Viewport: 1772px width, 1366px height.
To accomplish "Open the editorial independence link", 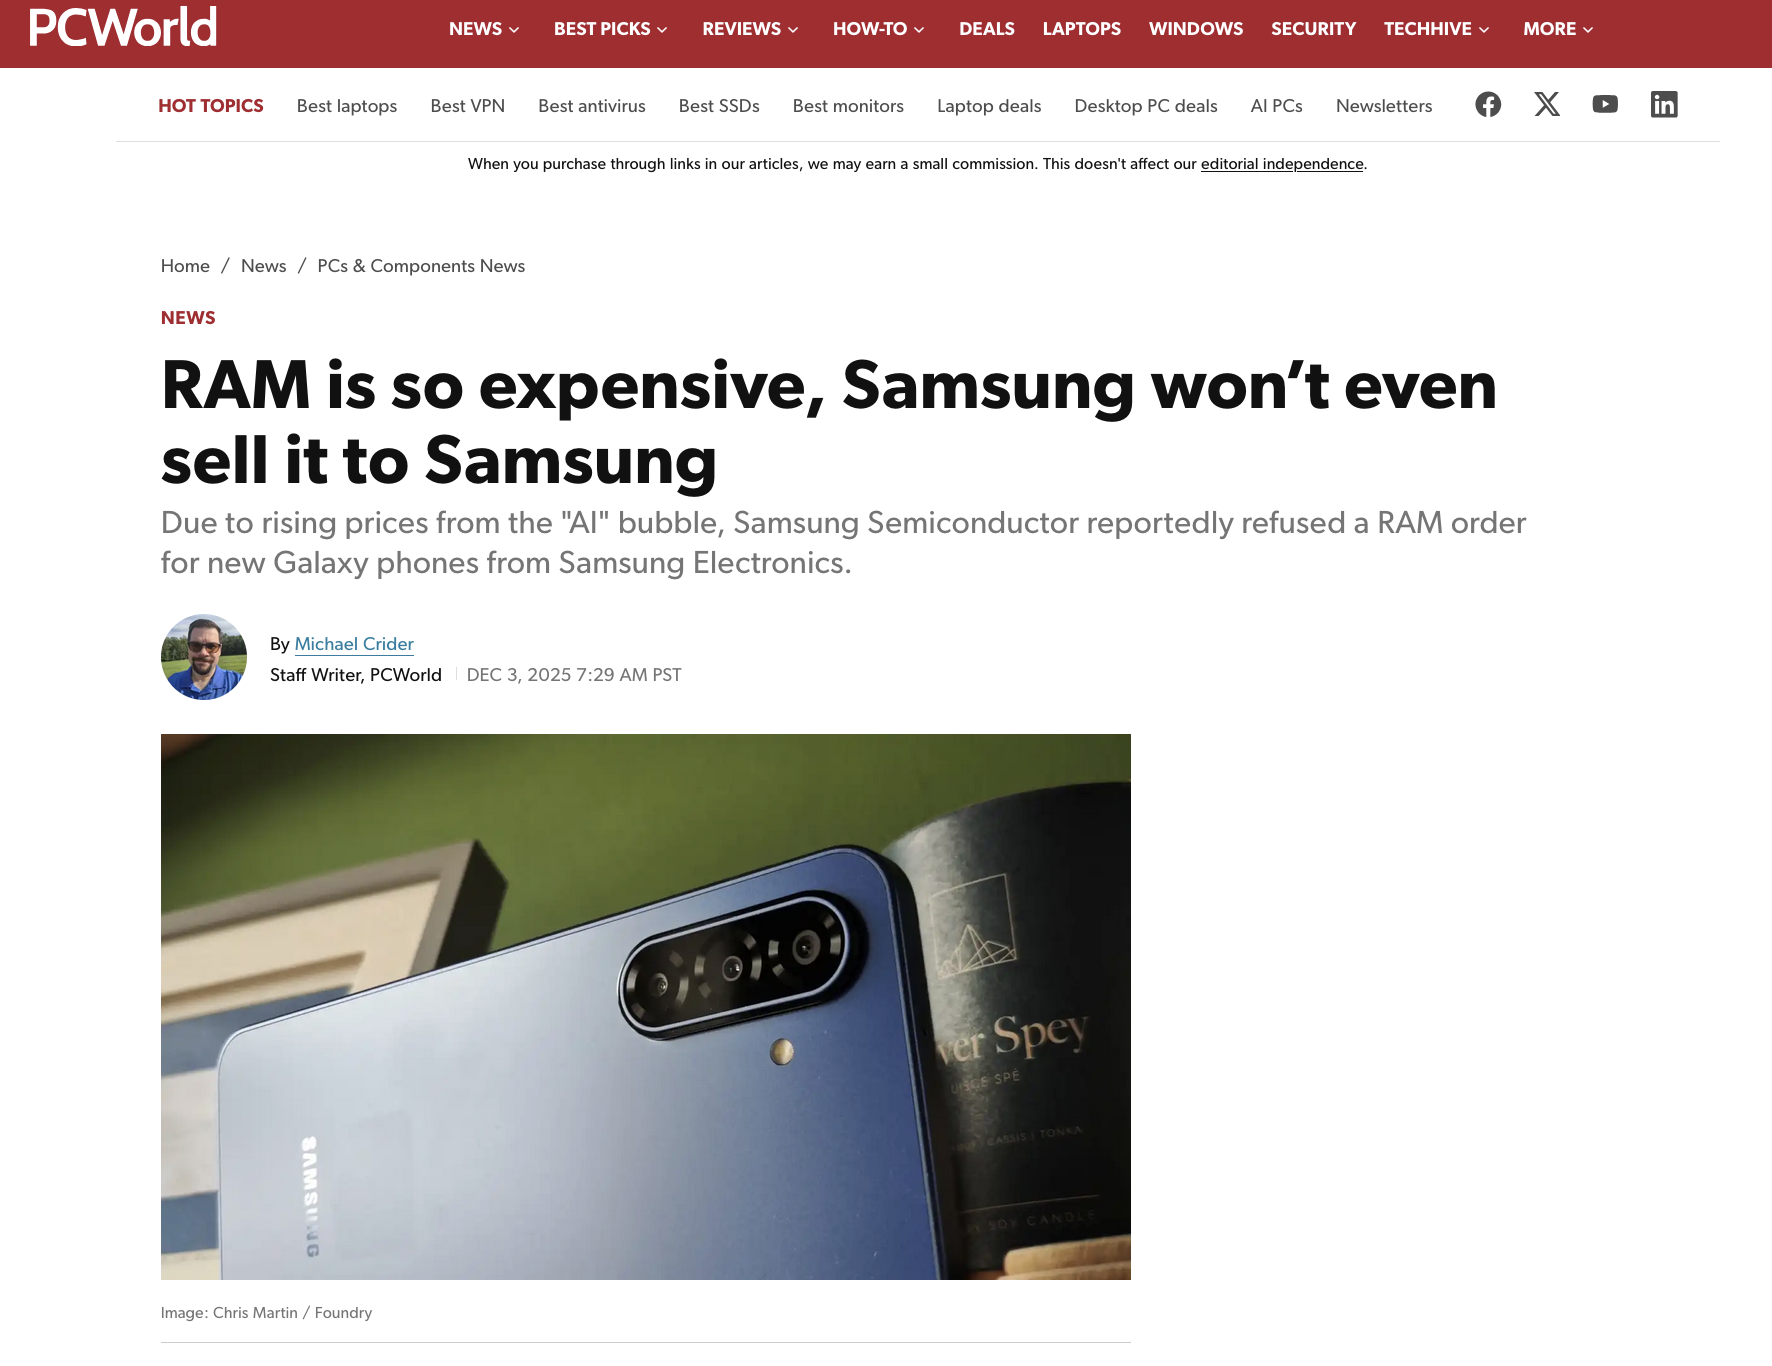I will click(x=1282, y=164).
